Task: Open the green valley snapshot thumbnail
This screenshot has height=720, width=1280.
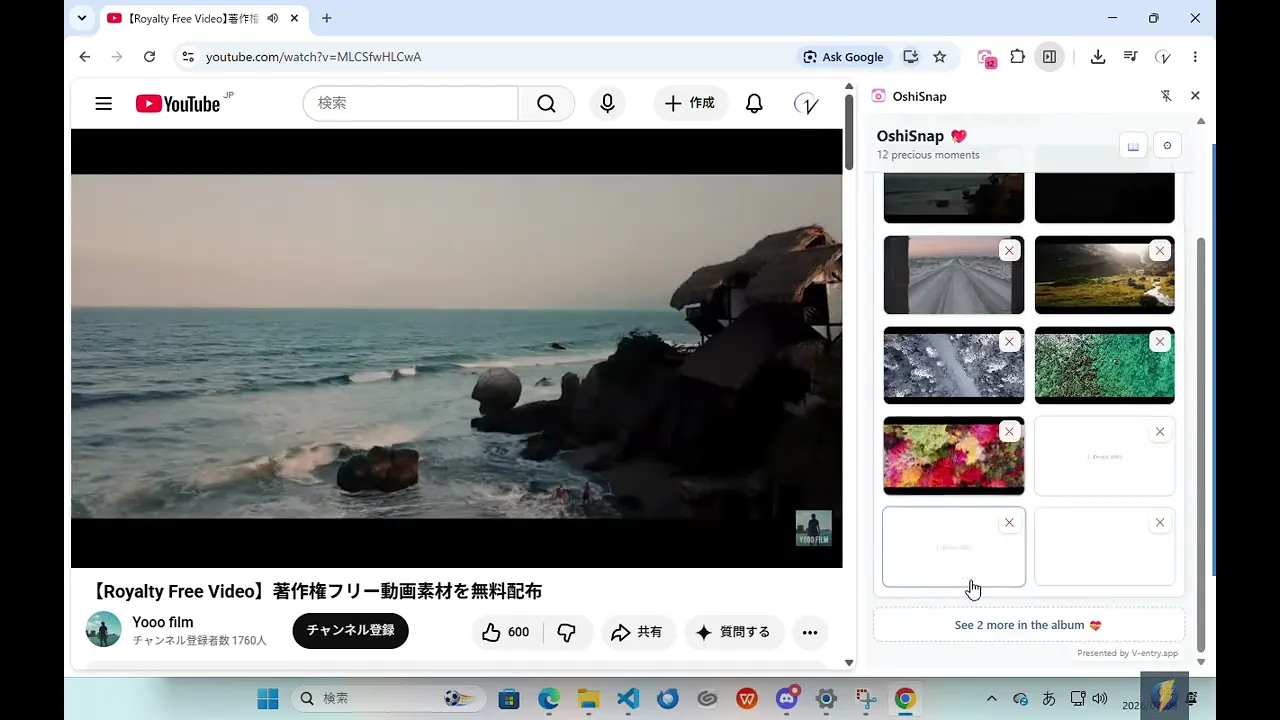Action: [1105, 275]
